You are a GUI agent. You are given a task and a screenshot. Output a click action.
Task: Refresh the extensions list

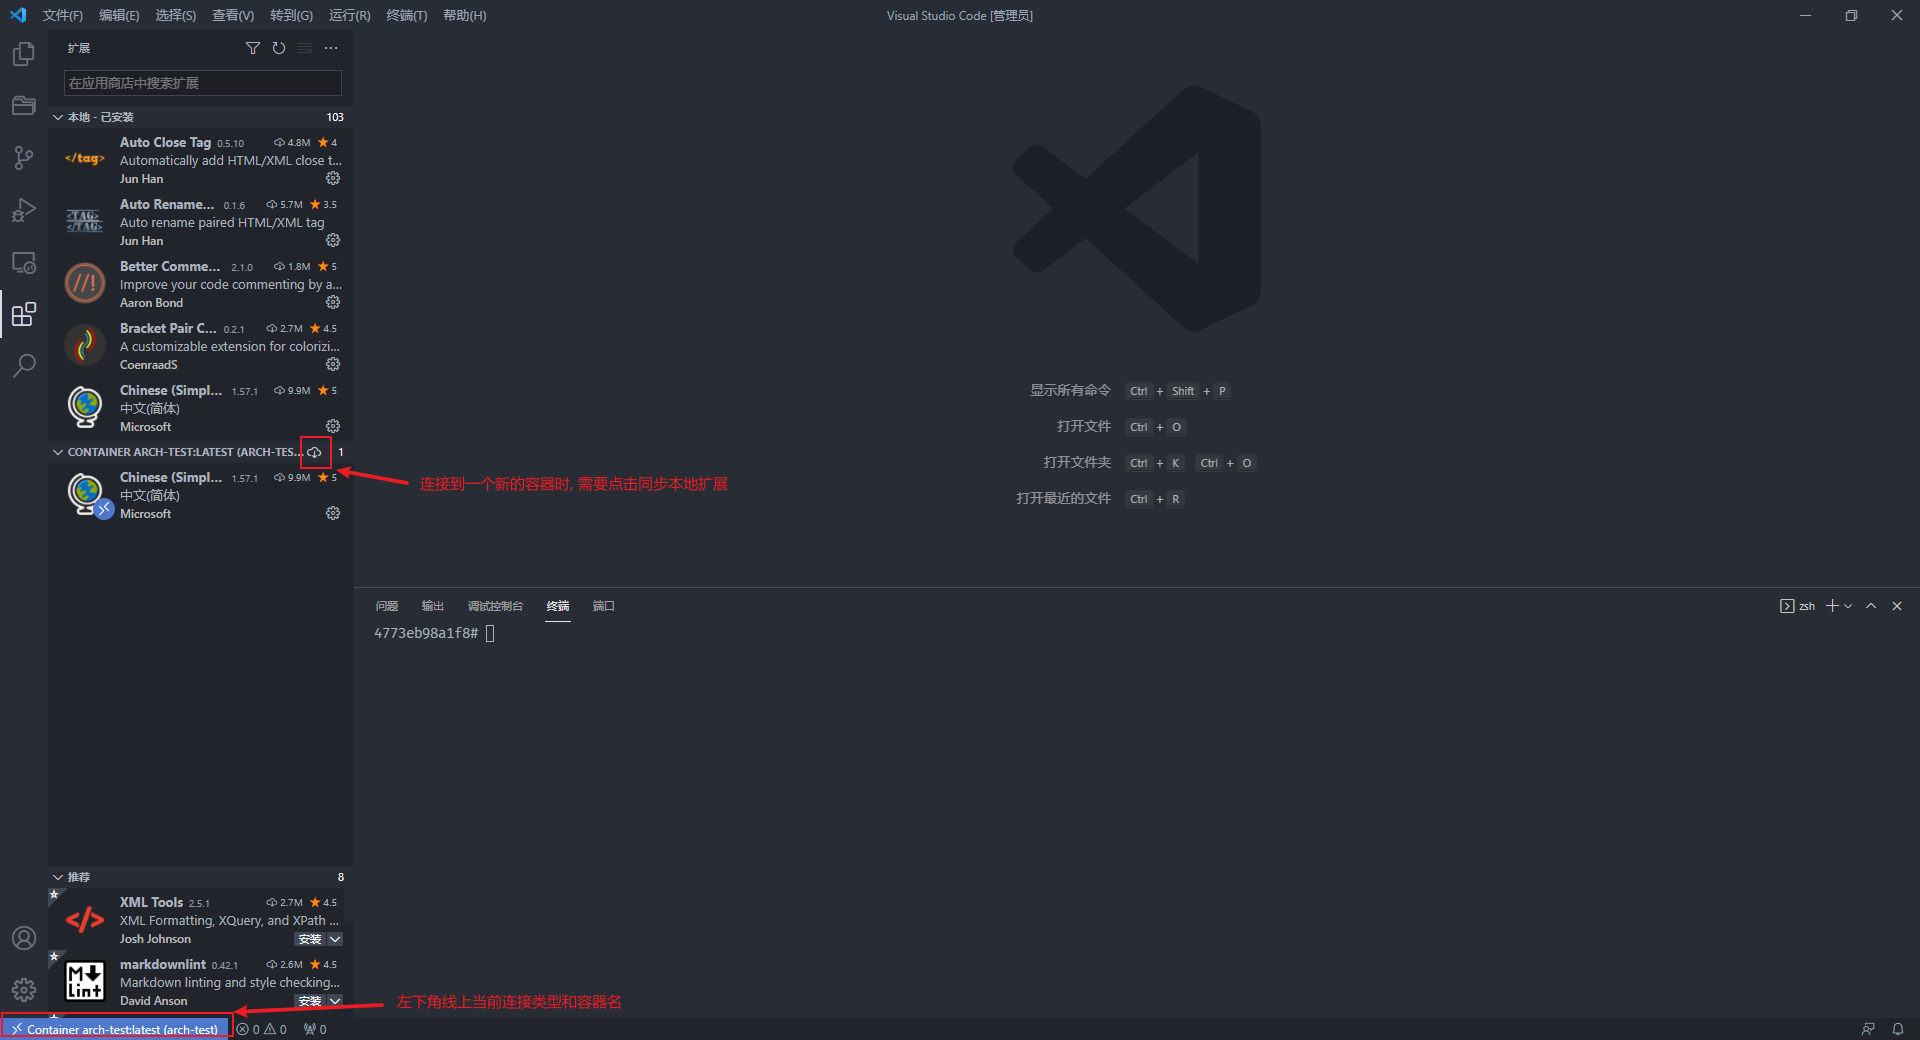point(279,48)
